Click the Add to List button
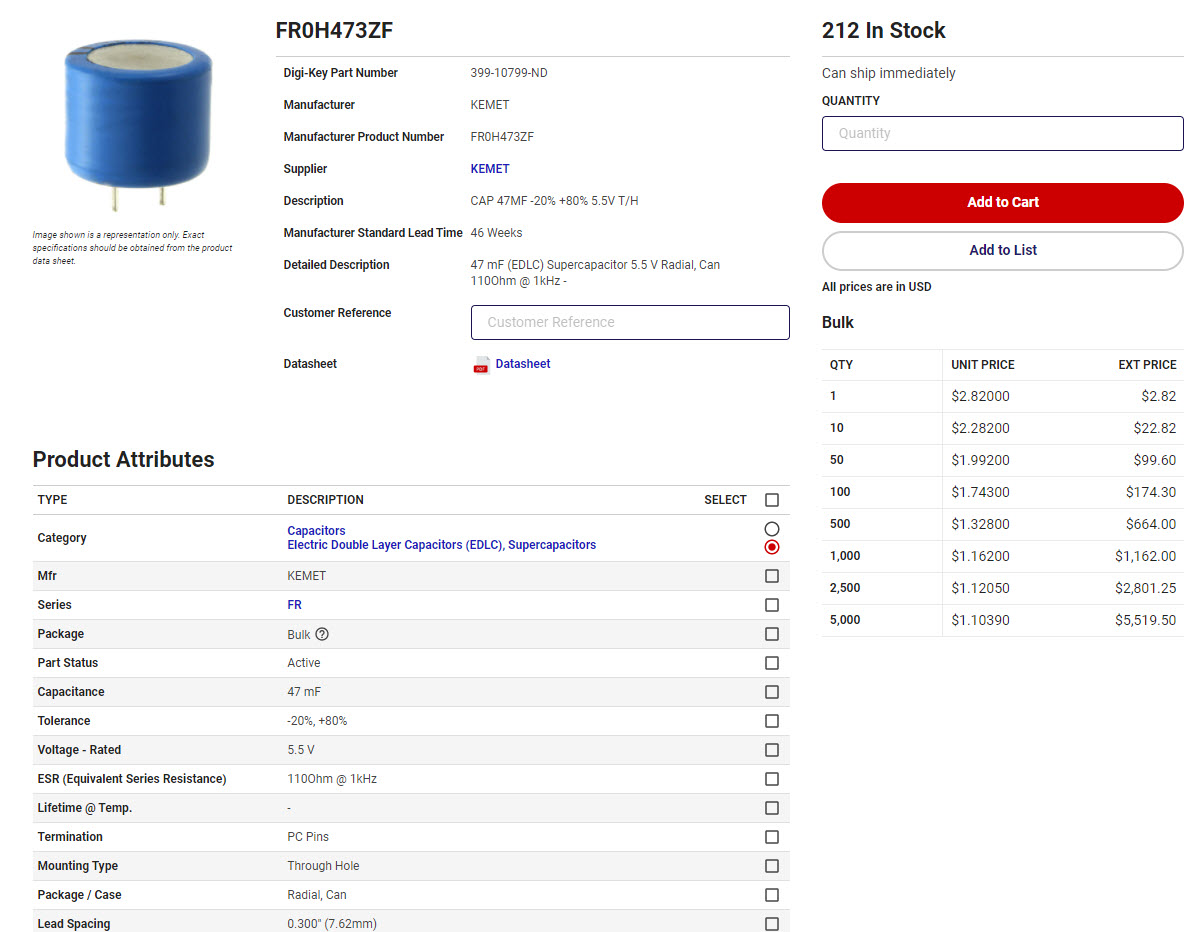 (1002, 251)
